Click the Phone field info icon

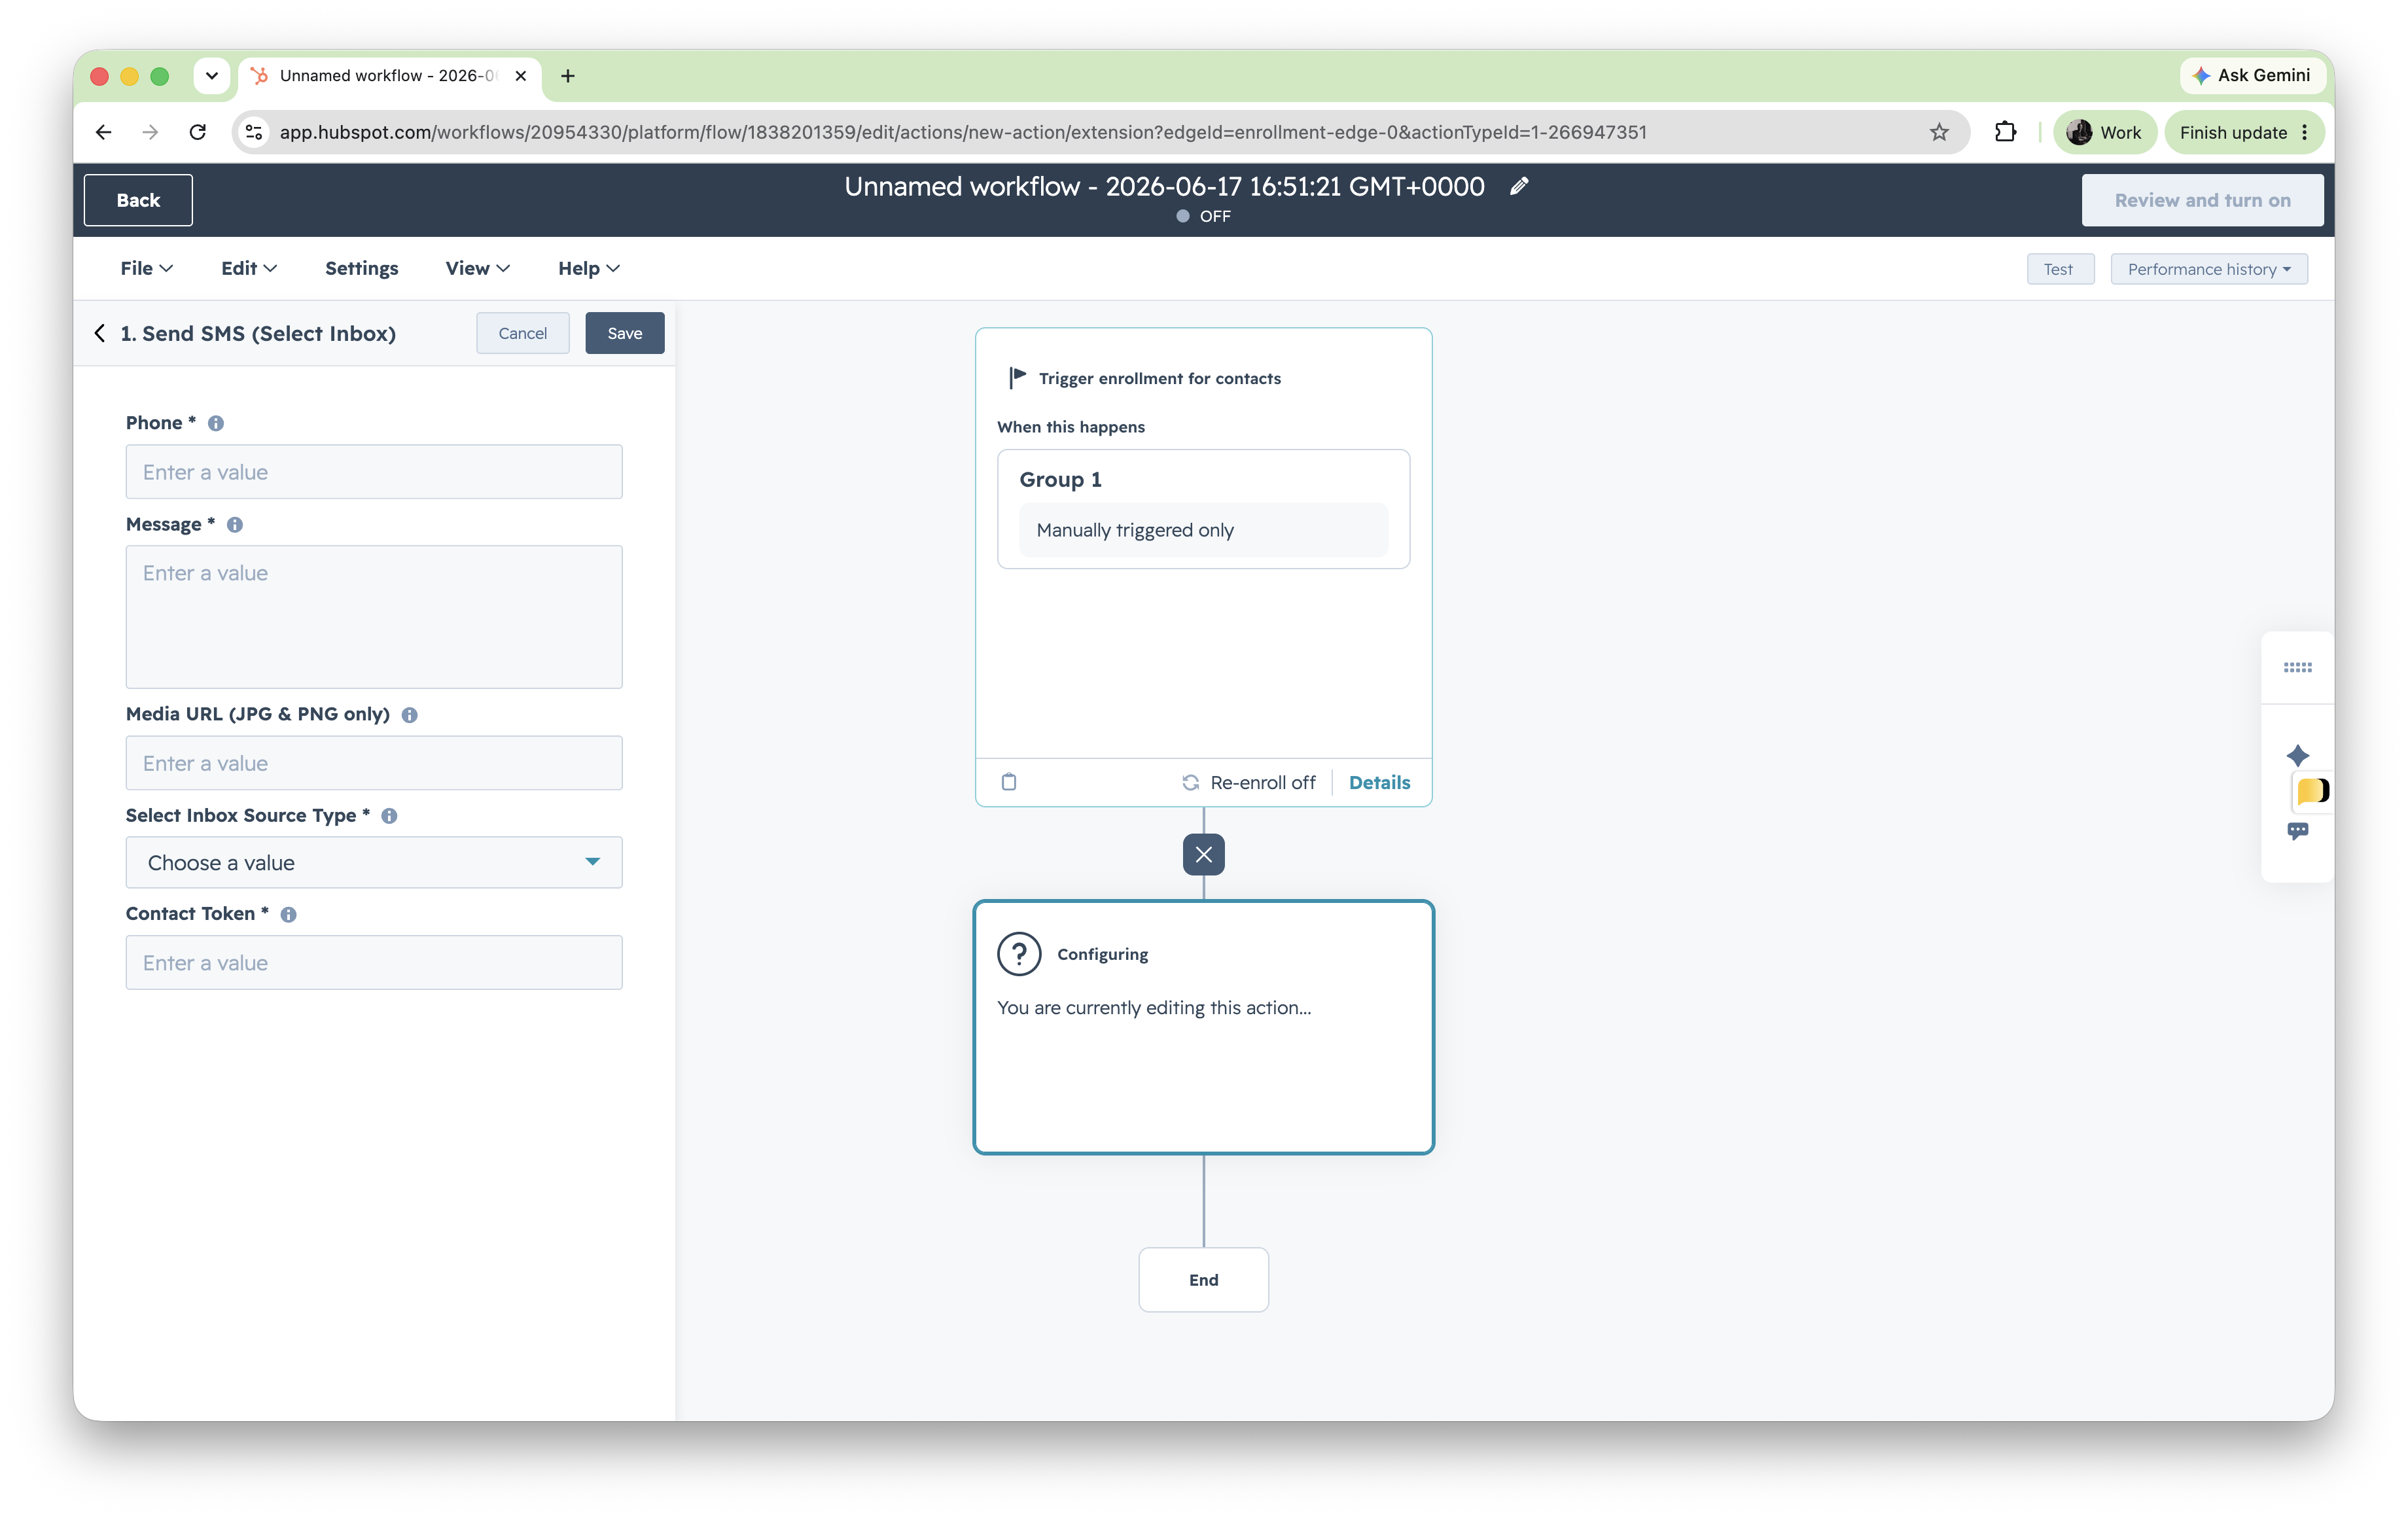point(215,423)
